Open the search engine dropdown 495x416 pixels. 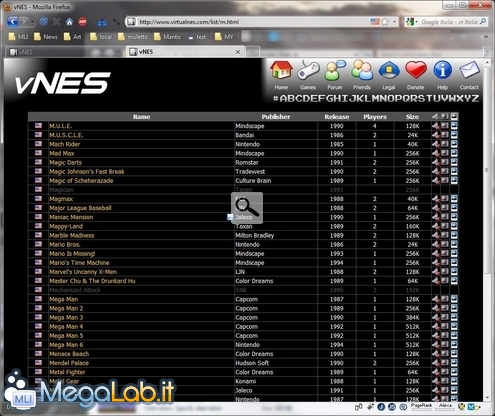[412, 22]
